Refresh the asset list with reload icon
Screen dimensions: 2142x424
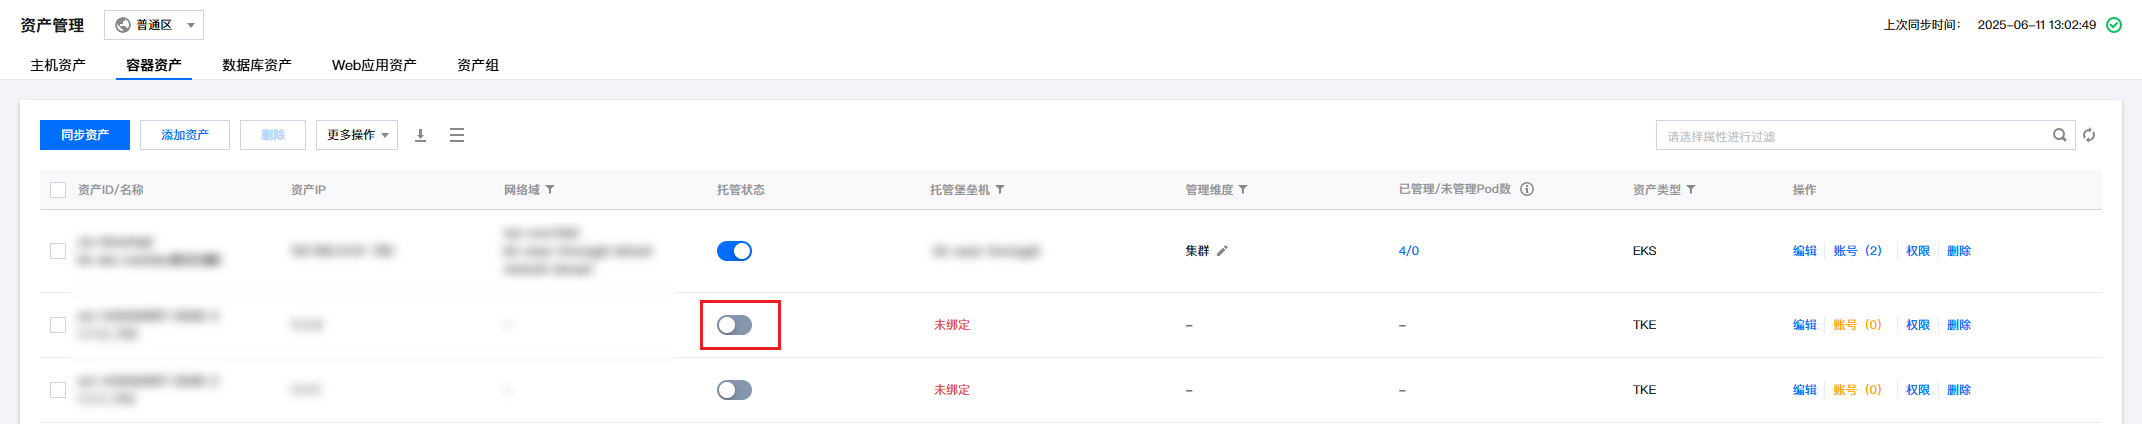tap(2089, 135)
